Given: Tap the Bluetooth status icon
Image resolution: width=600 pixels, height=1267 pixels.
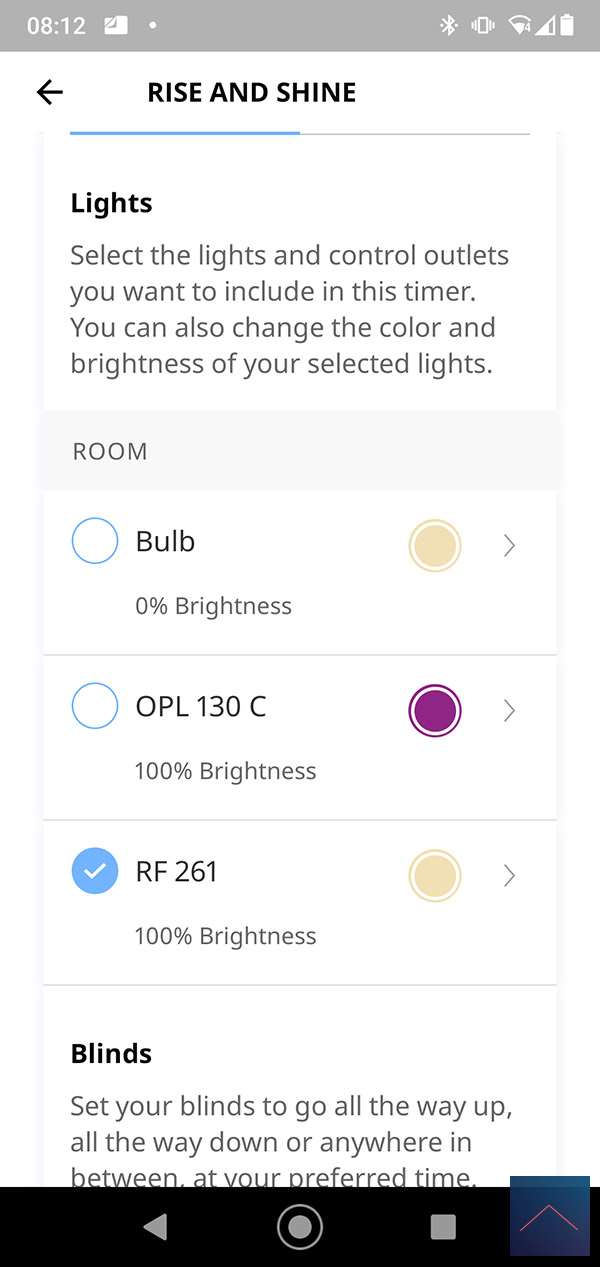Looking at the screenshot, I should [x=449, y=26].
